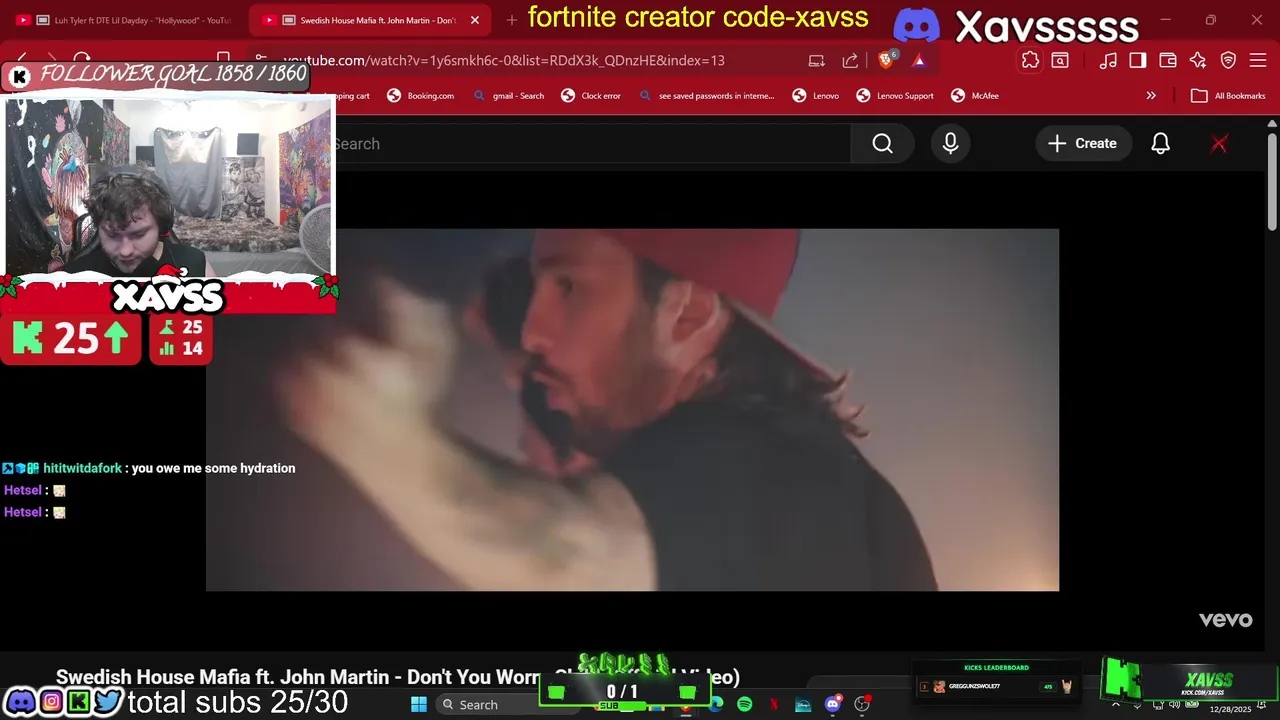Open YouTube notifications bell
This screenshot has height=720, width=1280.
[x=1160, y=144]
